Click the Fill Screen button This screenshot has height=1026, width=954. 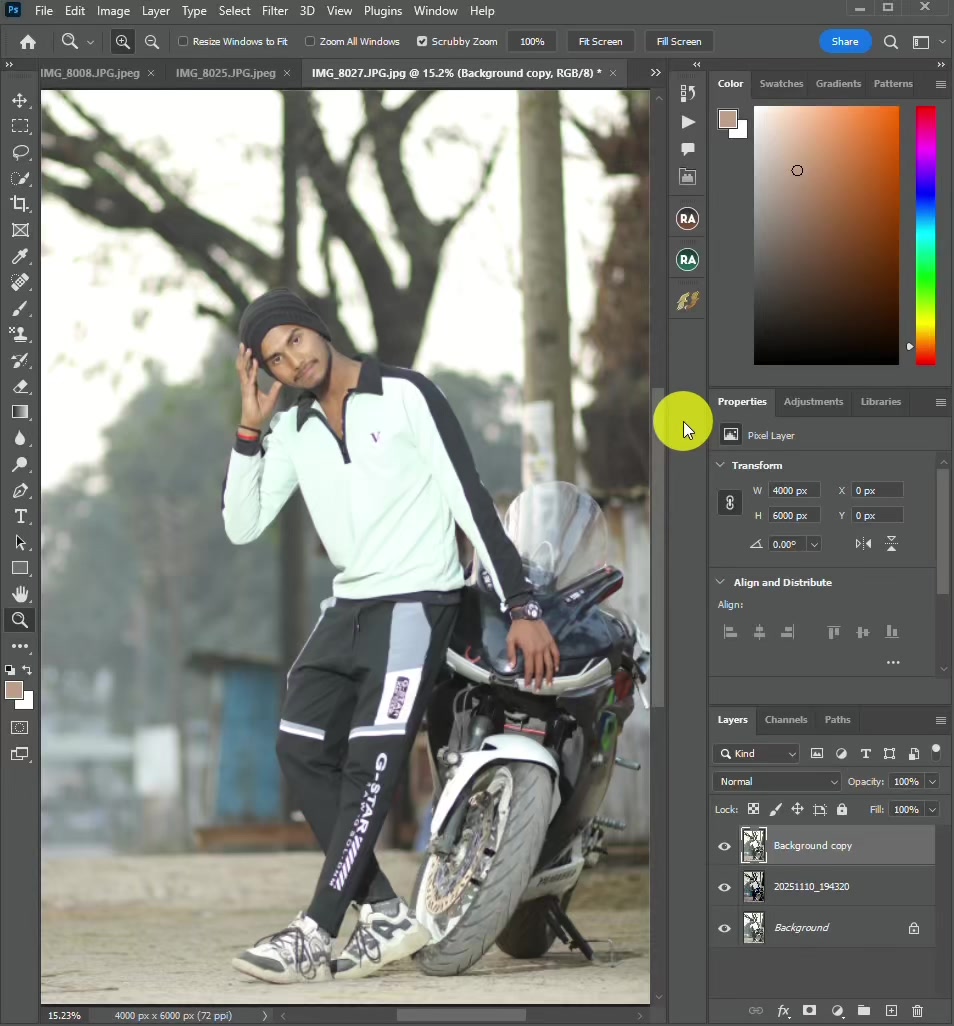tap(679, 41)
